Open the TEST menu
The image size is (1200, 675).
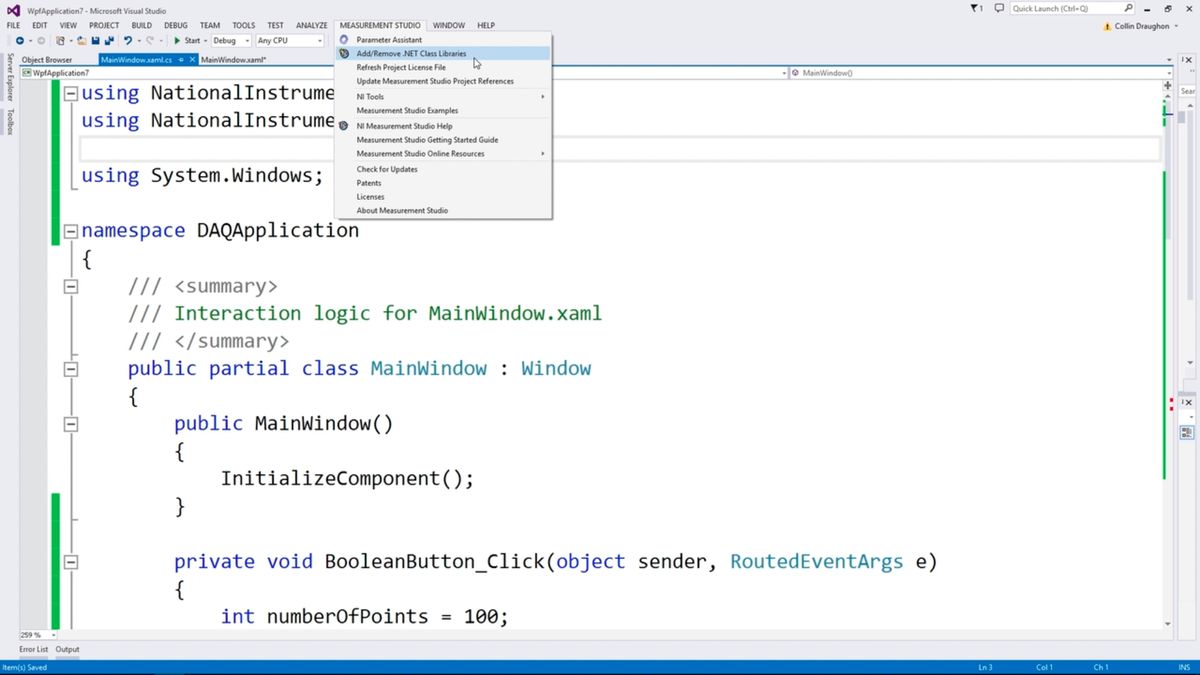(275, 25)
